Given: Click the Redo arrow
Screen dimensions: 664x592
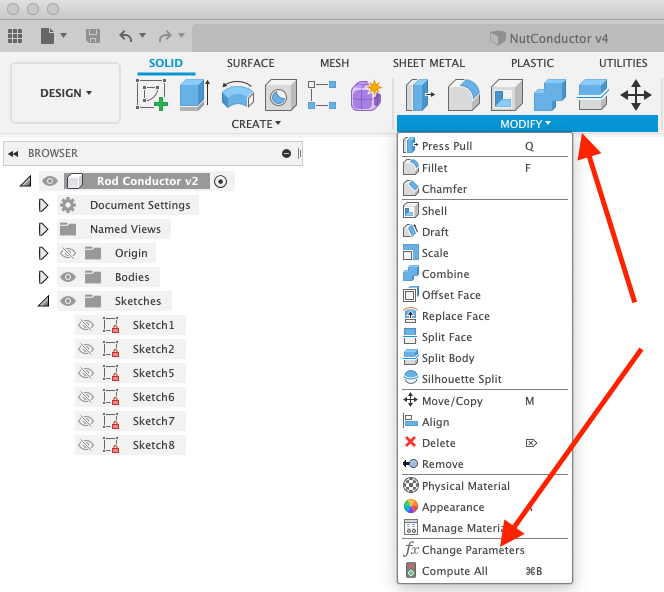Looking at the screenshot, I should 165,36.
